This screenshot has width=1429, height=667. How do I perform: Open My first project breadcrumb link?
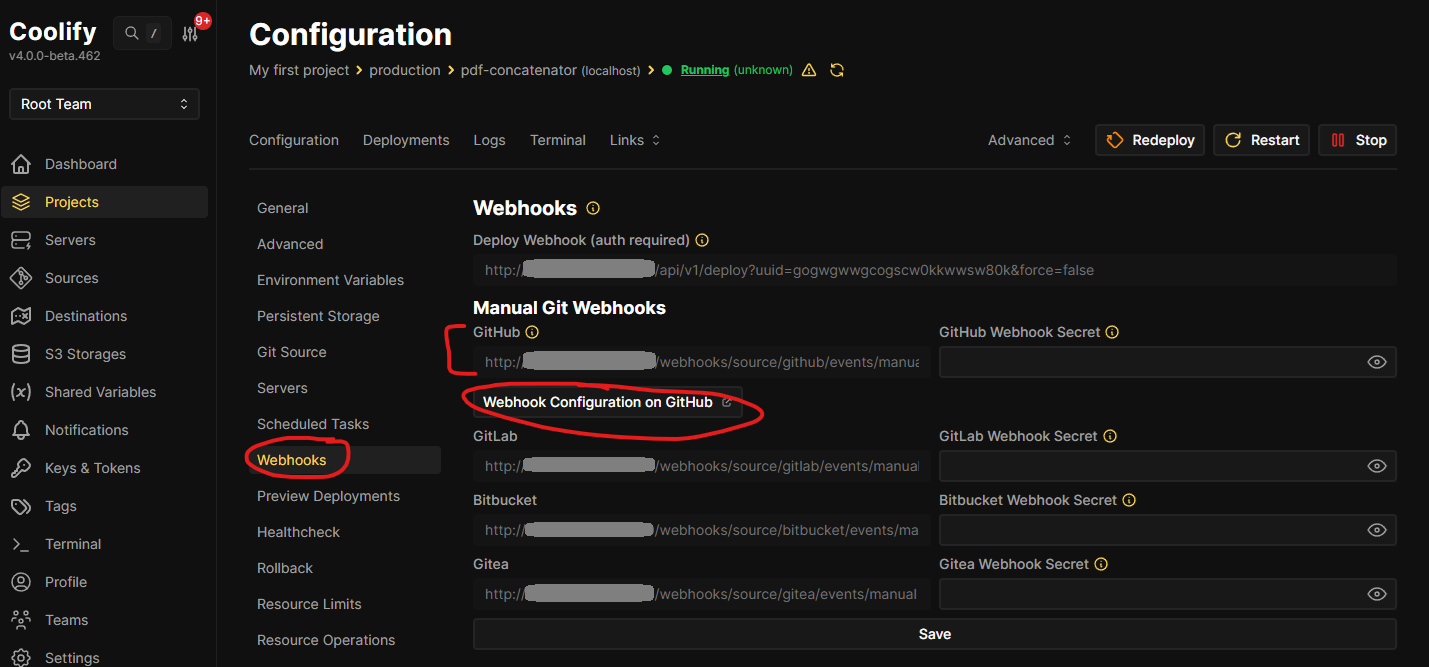(299, 70)
